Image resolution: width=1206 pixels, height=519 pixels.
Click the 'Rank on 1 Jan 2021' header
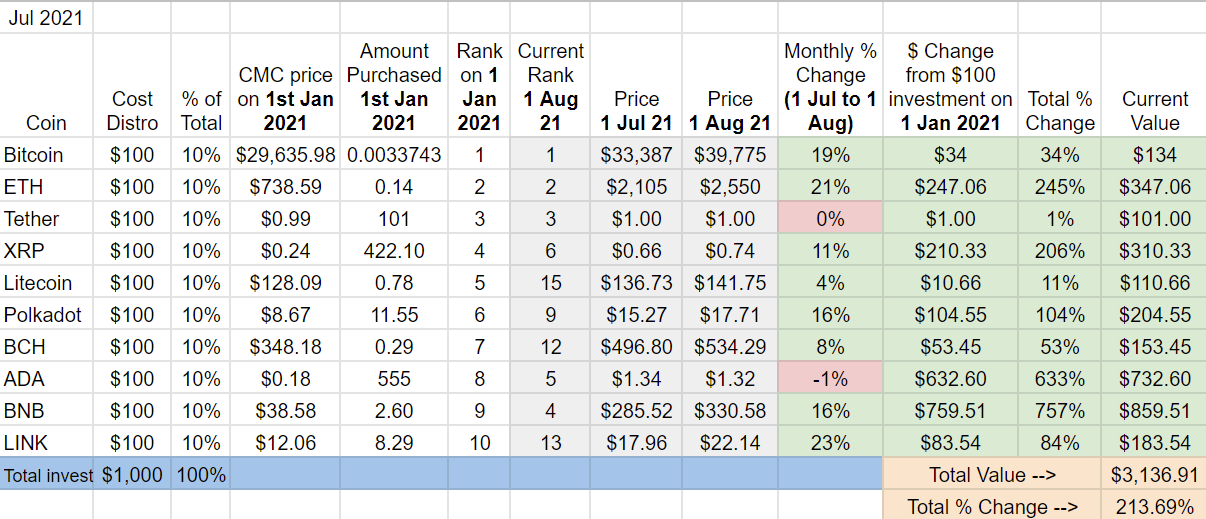(480, 87)
